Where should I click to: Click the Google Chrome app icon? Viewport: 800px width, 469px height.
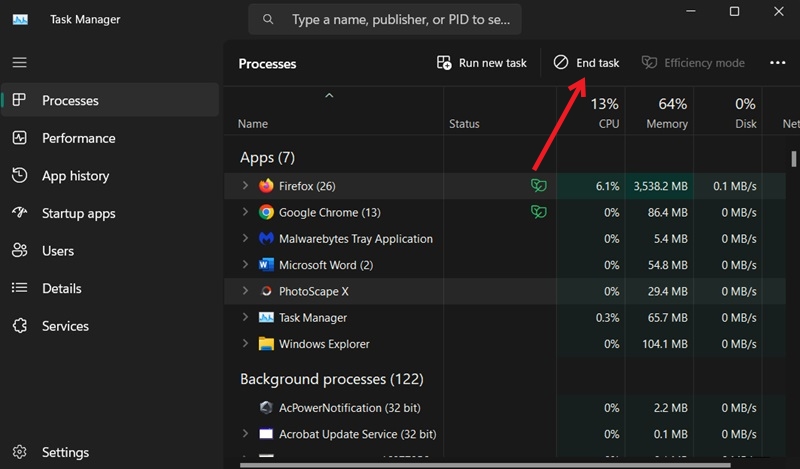coord(266,212)
